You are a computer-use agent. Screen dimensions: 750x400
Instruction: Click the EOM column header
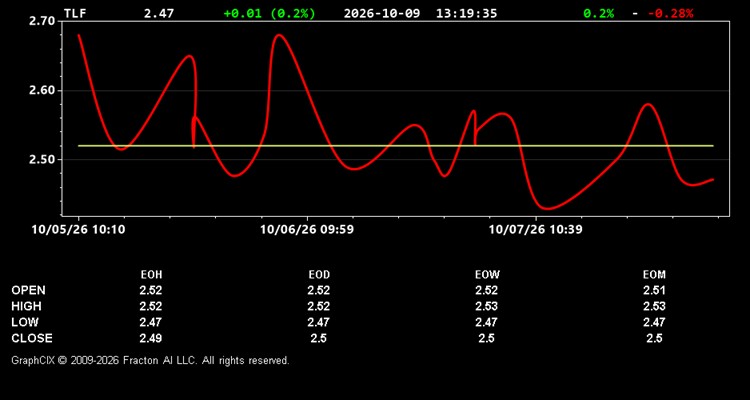[x=654, y=275]
